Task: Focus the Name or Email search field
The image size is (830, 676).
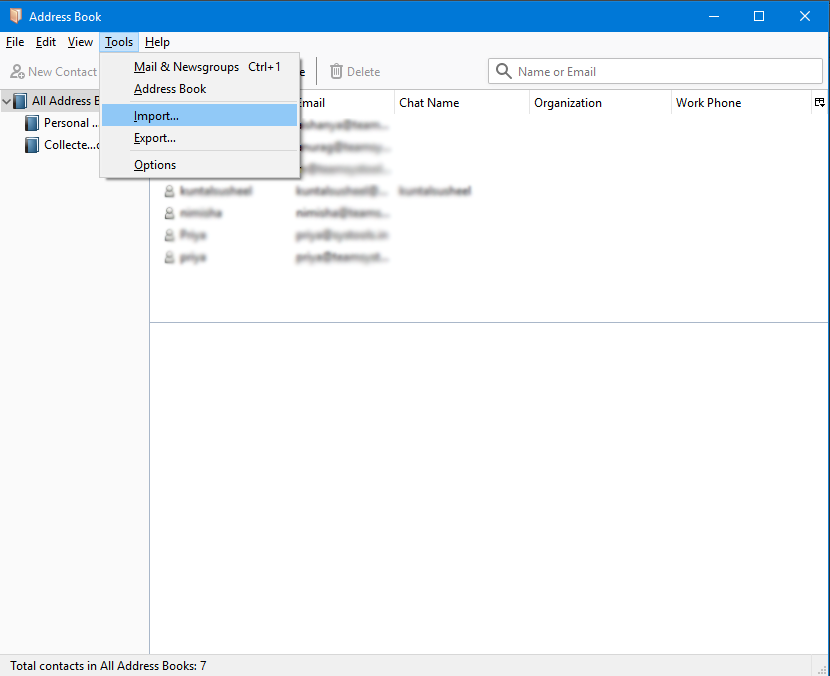Action: pyautogui.click(x=655, y=71)
